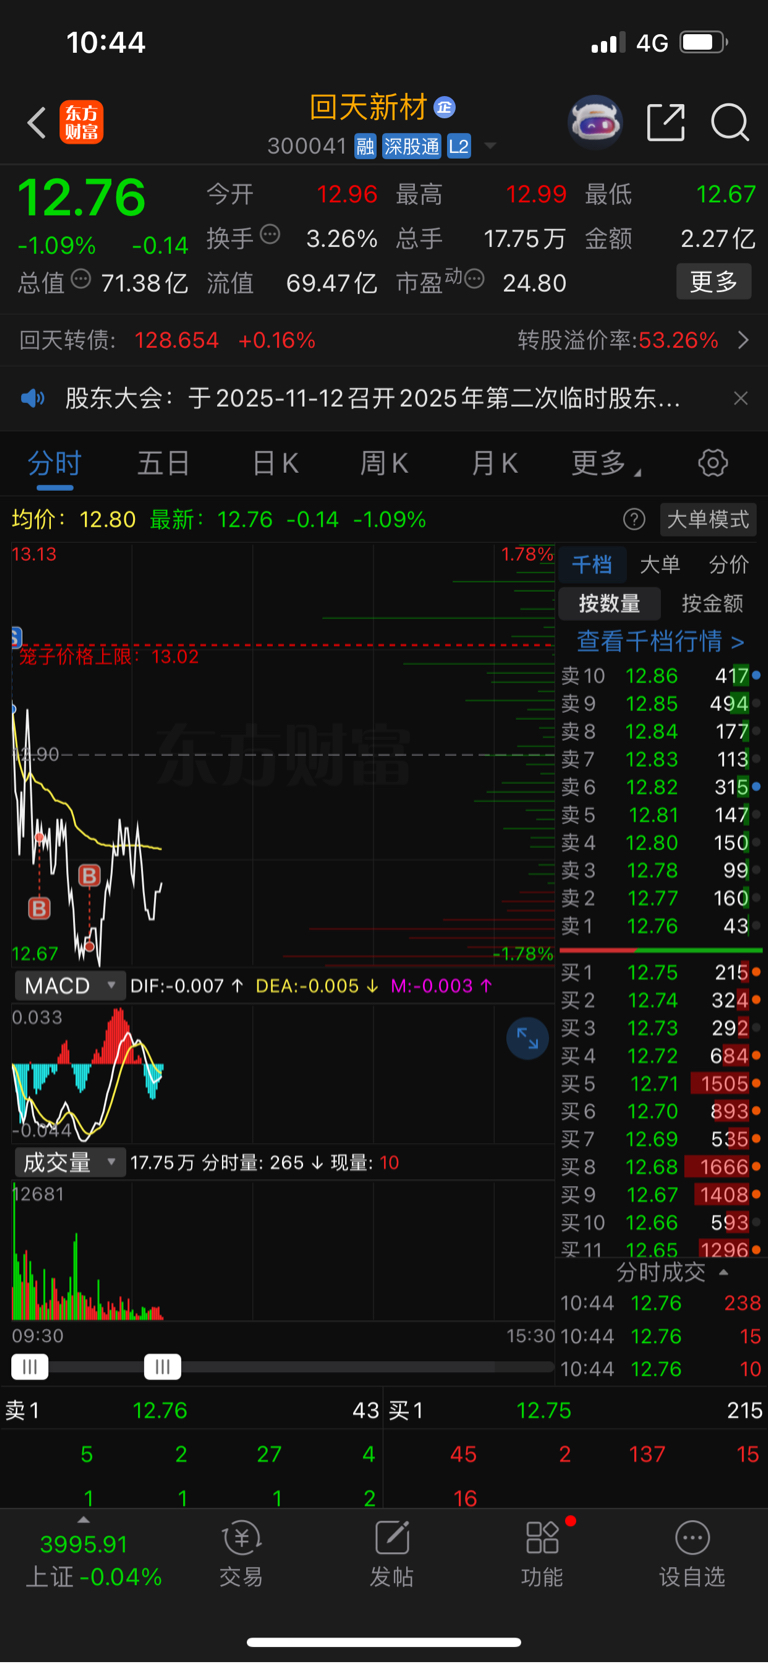Switch to 分时 chart tab
The image size is (768, 1663).
[54, 464]
